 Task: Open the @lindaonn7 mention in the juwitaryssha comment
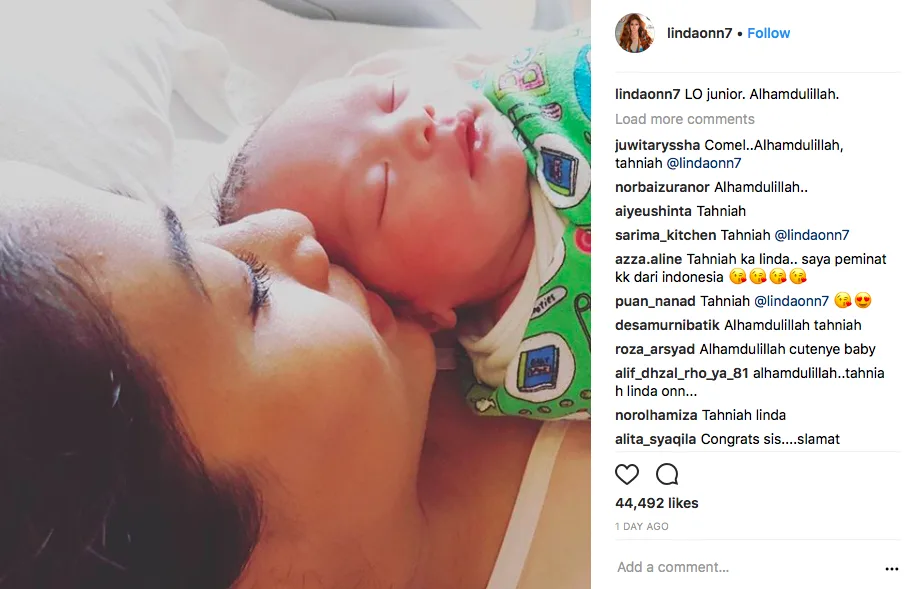coord(704,163)
